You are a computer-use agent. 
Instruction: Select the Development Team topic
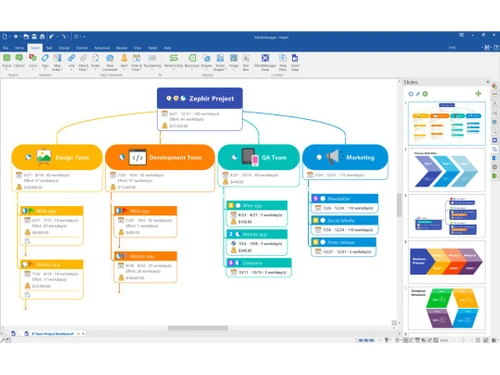click(160, 157)
